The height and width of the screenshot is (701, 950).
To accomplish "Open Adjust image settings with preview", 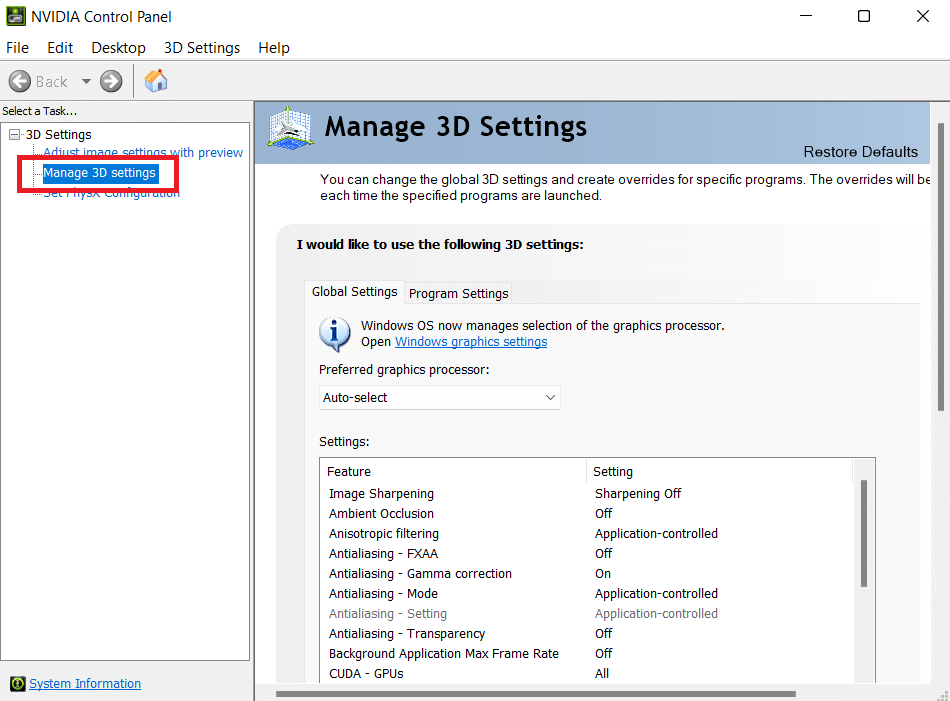I will click(x=143, y=152).
